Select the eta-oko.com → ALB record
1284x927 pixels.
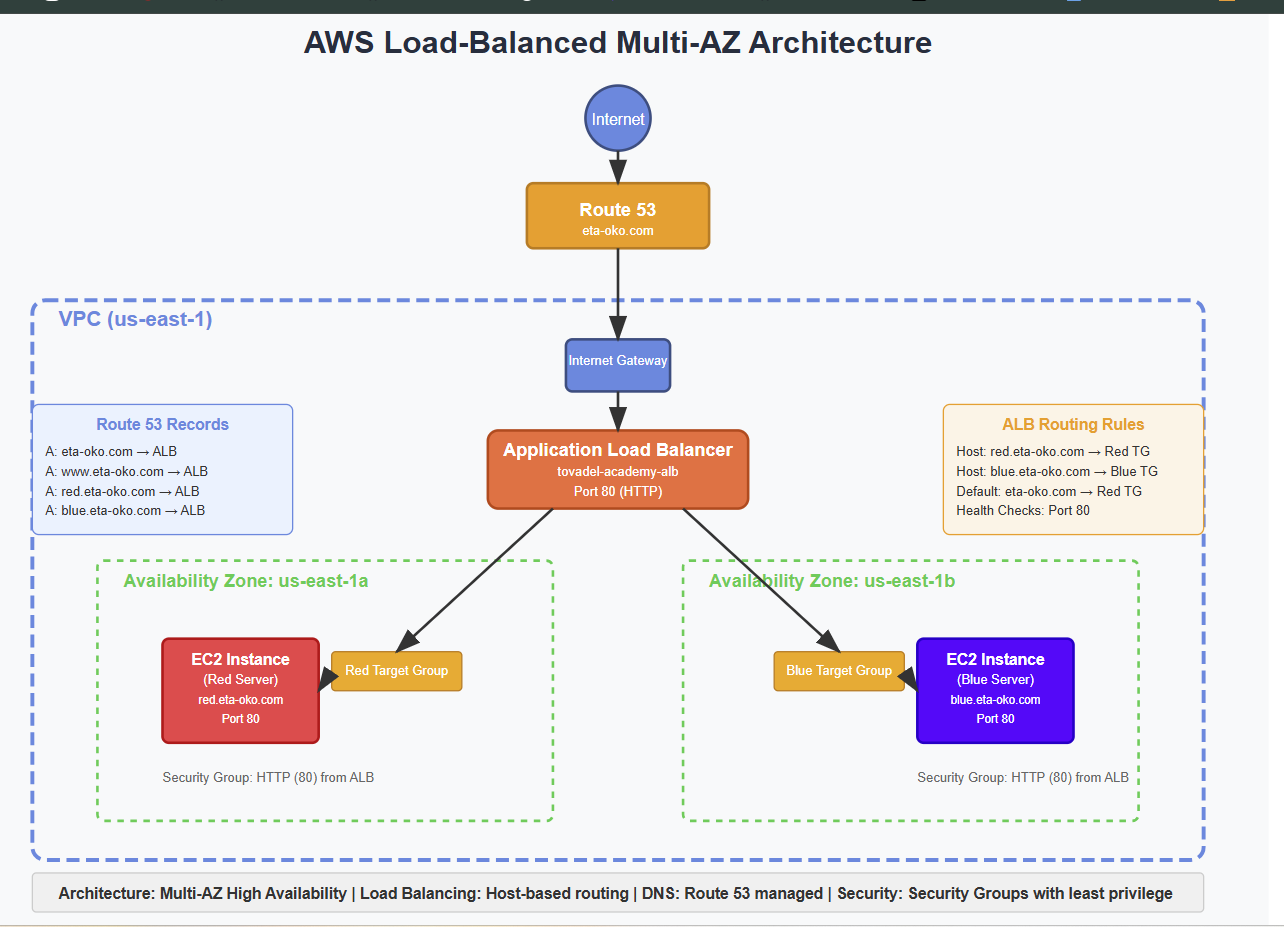pos(113,451)
